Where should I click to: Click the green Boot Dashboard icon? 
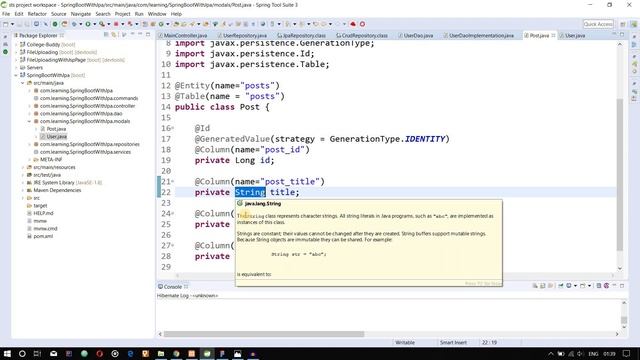click(55, 24)
